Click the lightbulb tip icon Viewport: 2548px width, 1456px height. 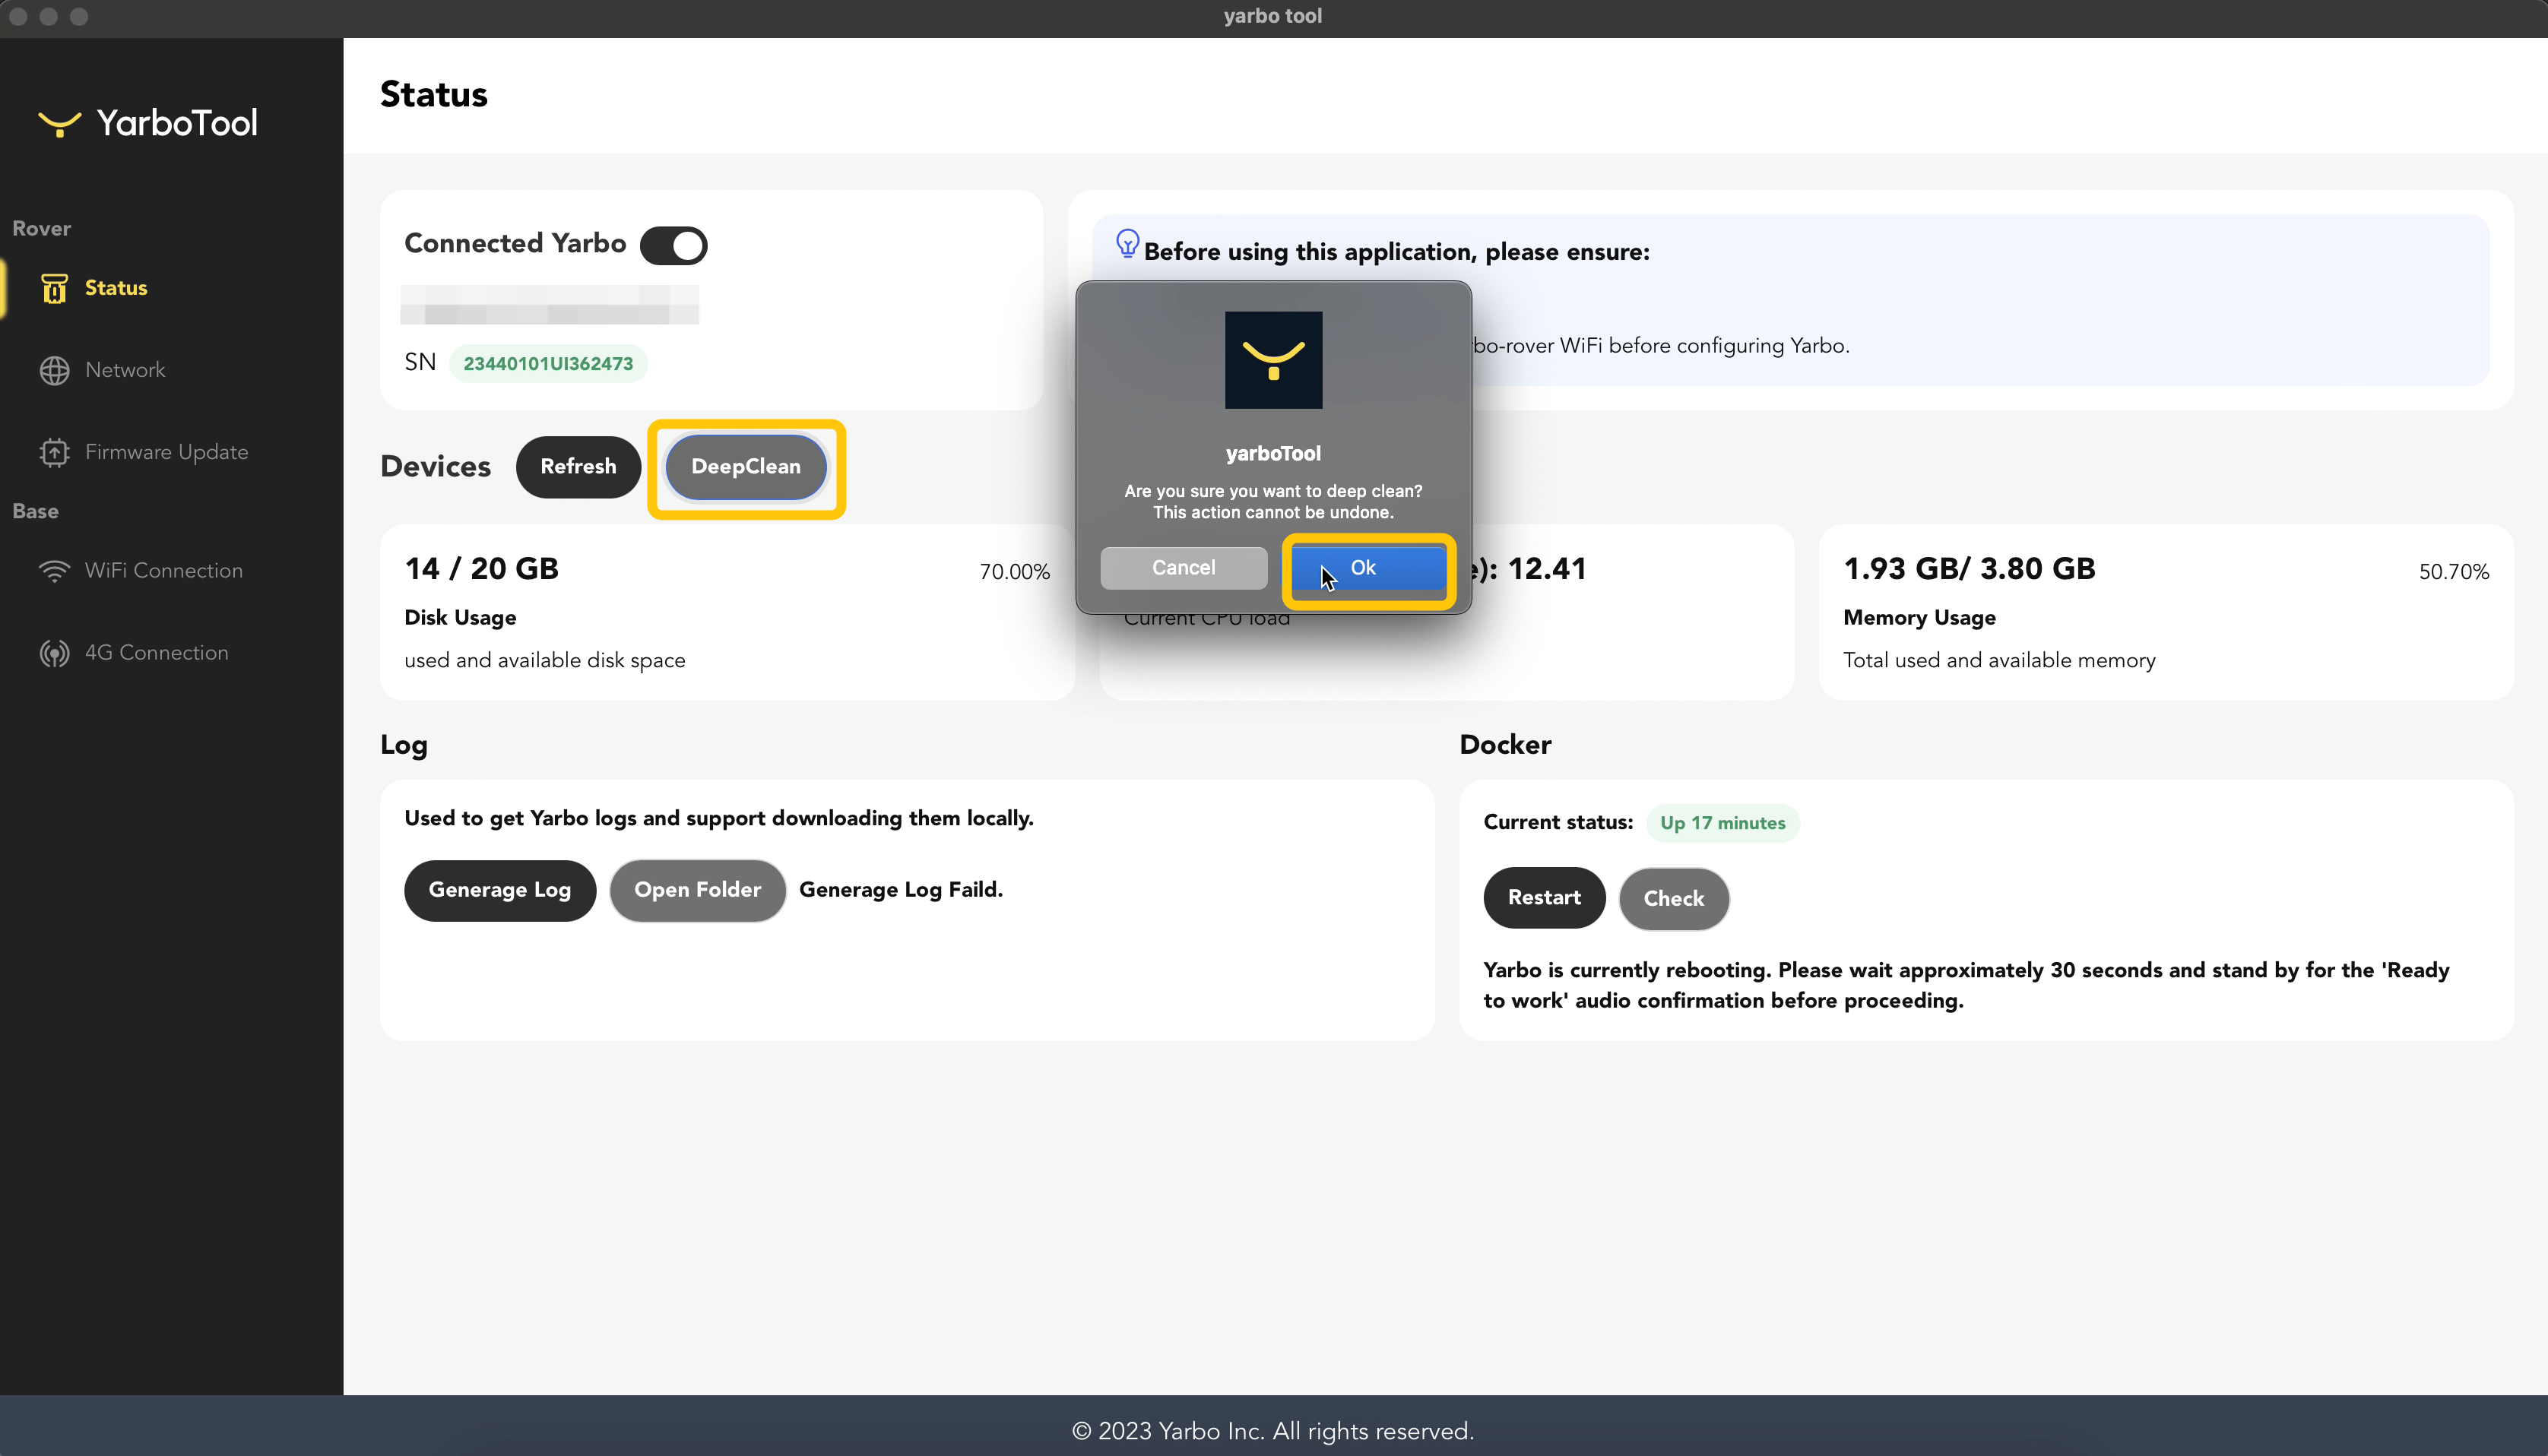coord(1127,244)
